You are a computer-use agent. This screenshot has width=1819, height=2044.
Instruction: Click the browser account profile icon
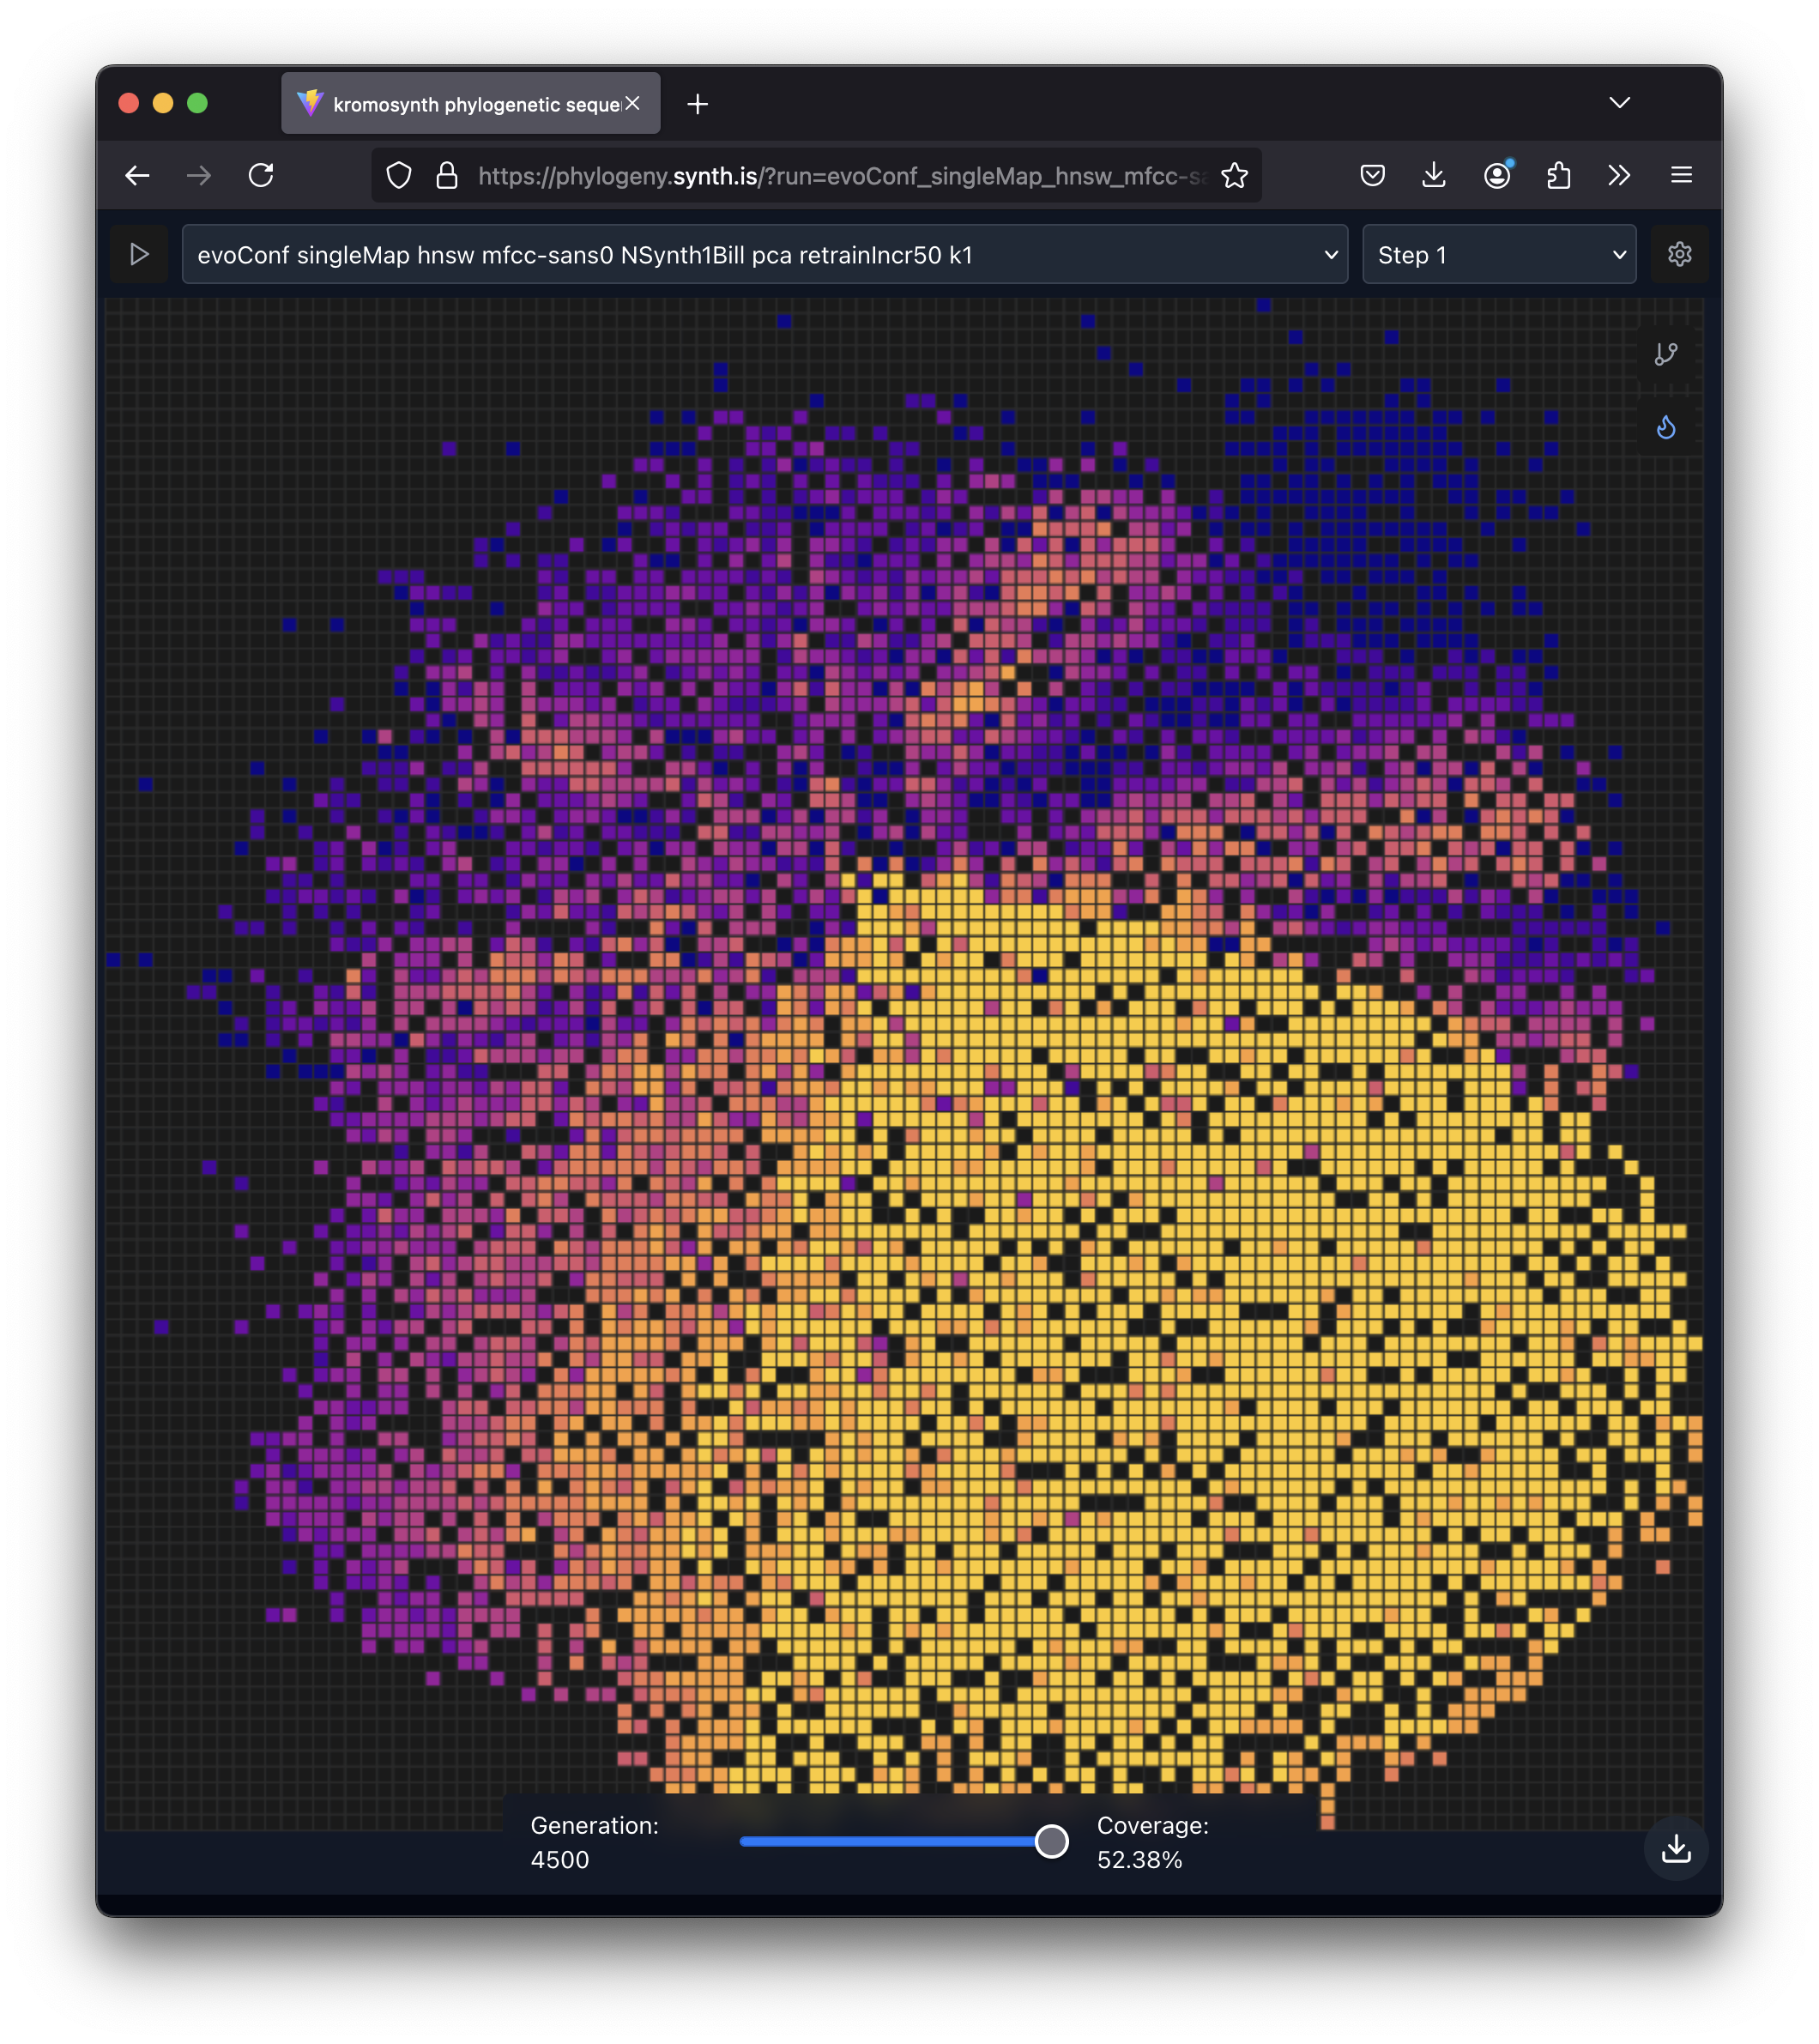1496,175
